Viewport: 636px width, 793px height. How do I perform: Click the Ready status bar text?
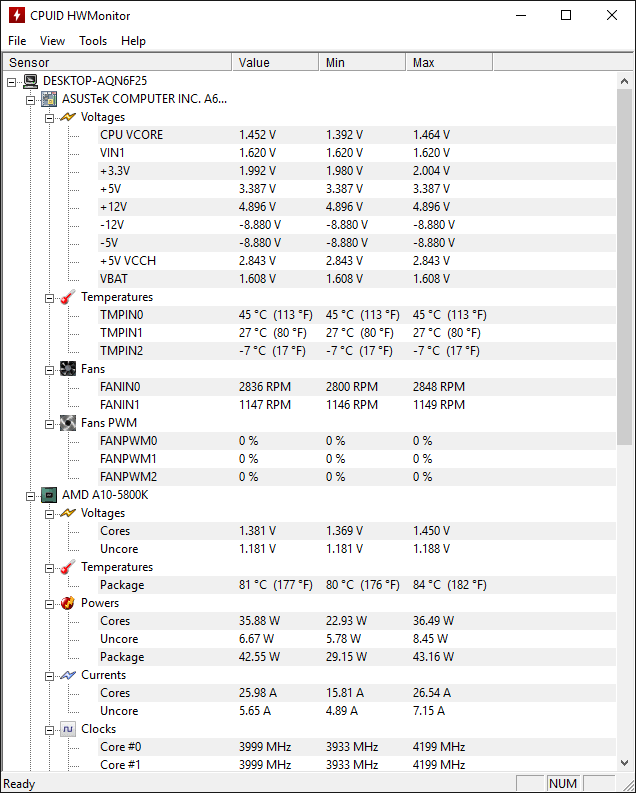[x=19, y=784]
